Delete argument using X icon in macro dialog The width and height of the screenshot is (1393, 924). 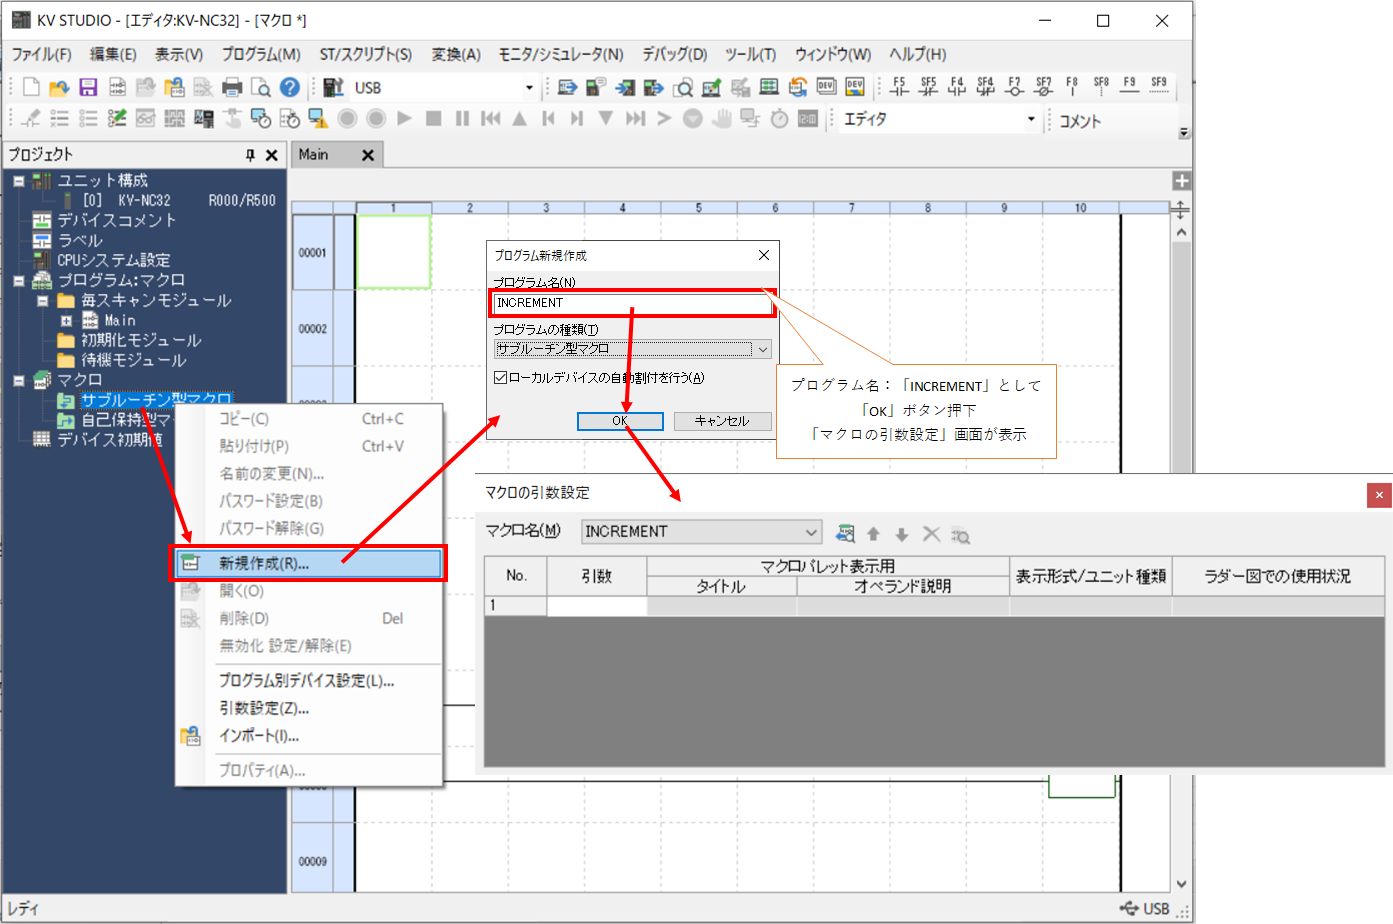[x=931, y=534]
